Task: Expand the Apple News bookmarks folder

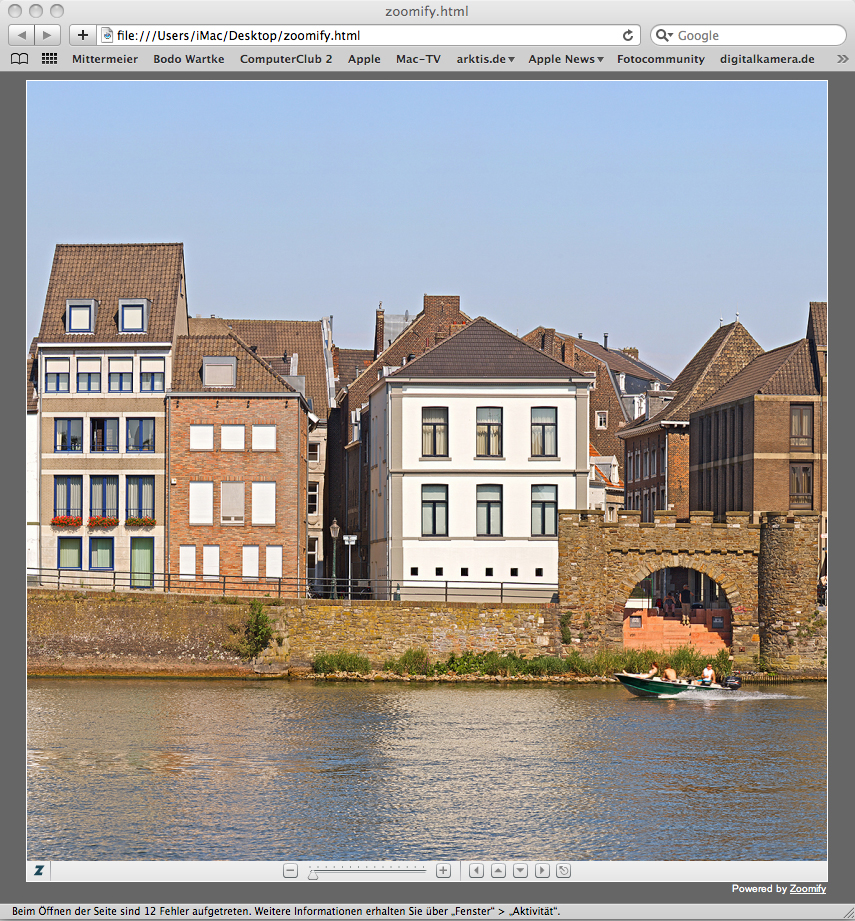Action: pyautogui.click(x=565, y=59)
